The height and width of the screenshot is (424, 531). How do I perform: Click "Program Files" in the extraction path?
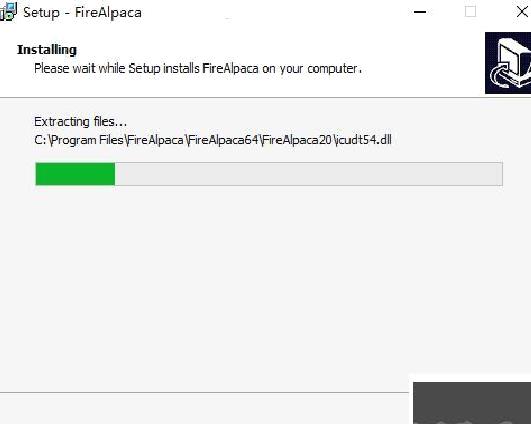tap(86, 140)
